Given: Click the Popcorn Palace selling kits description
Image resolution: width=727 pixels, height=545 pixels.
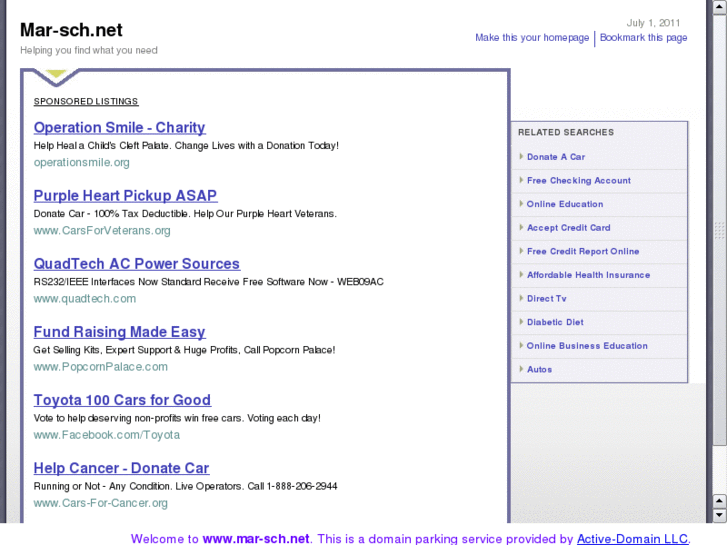Looking at the screenshot, I should [x=184, y=350].
